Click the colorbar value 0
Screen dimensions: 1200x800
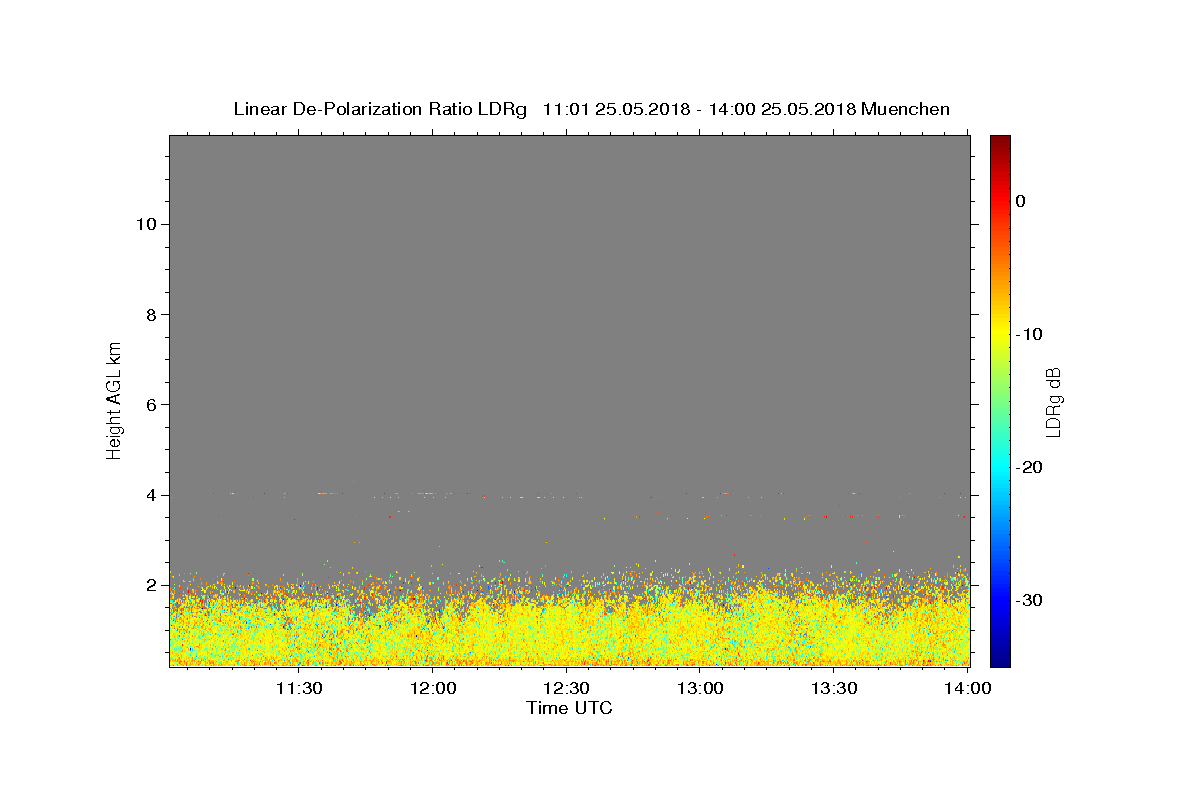1020,201
